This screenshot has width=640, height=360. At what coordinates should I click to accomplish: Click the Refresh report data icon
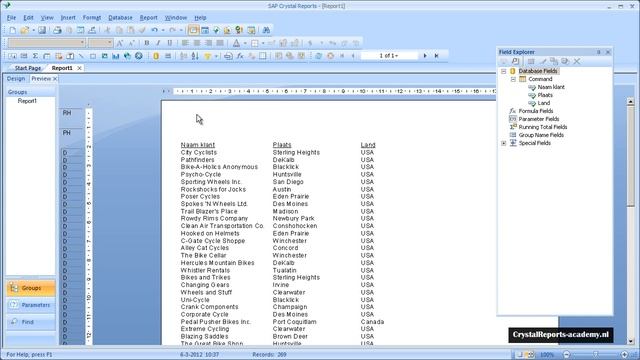[x=319, y=56]
